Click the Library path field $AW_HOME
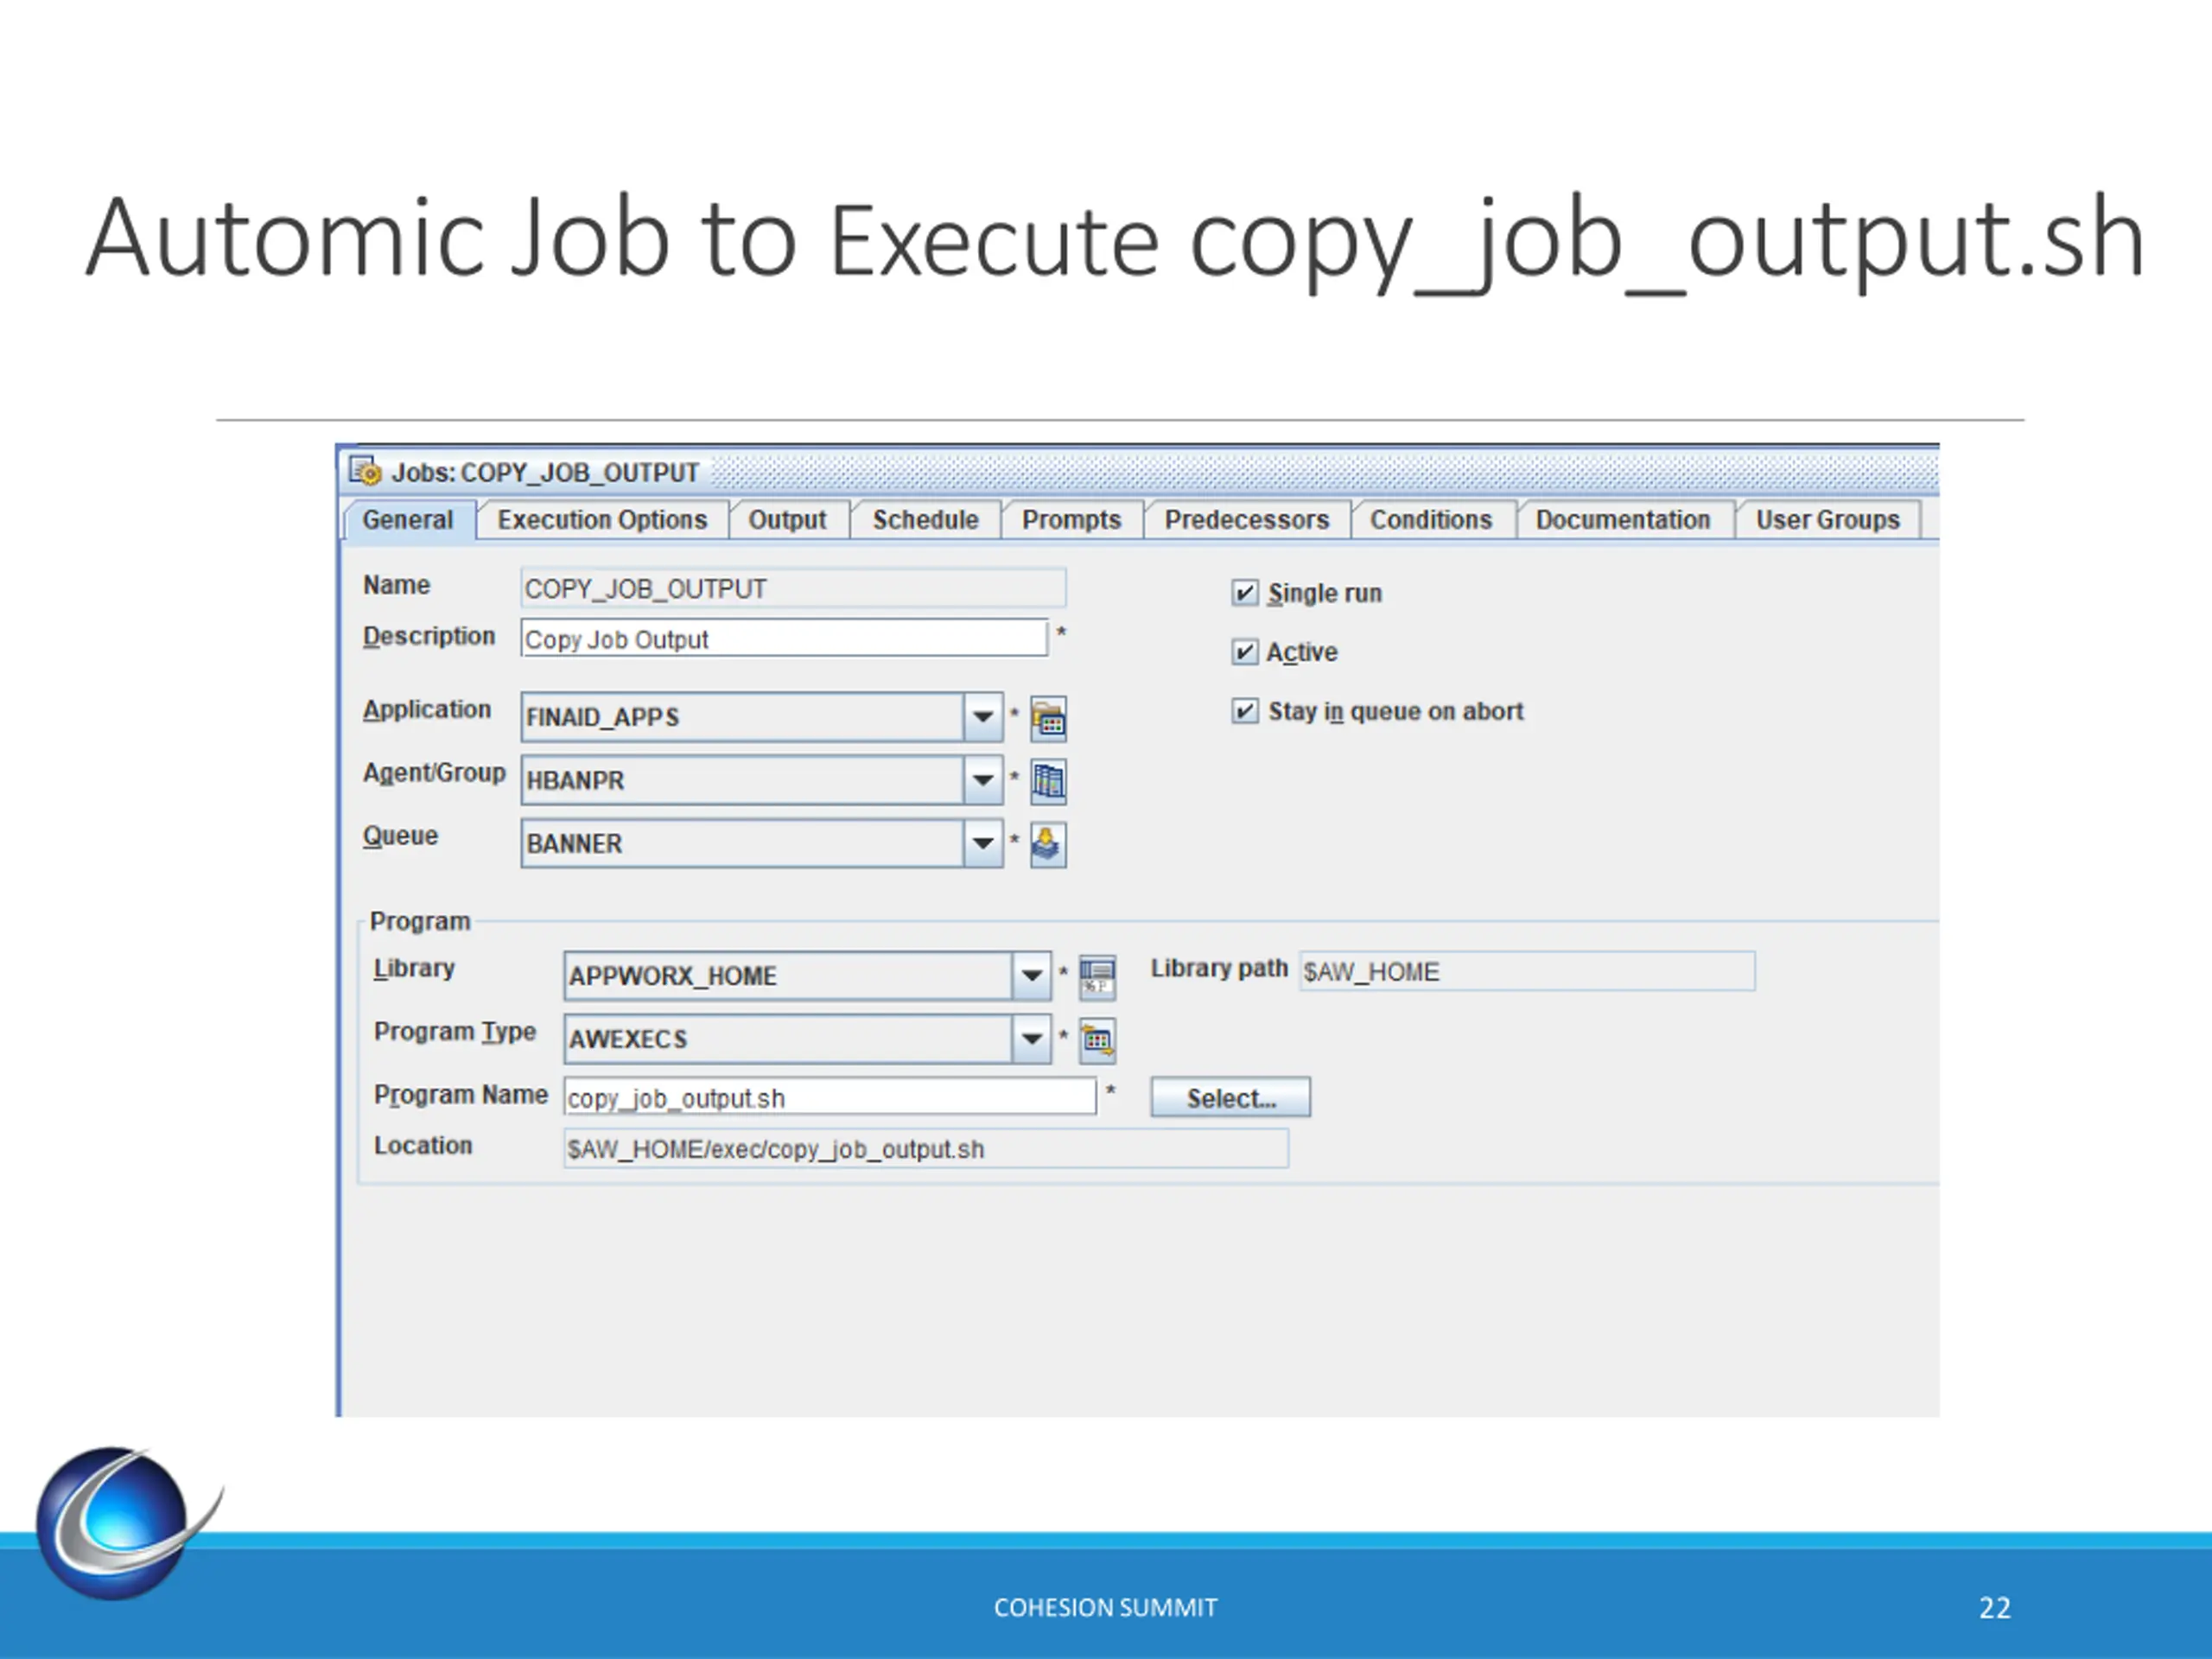2212x1659 pixels. click(x=1527, y=971)
